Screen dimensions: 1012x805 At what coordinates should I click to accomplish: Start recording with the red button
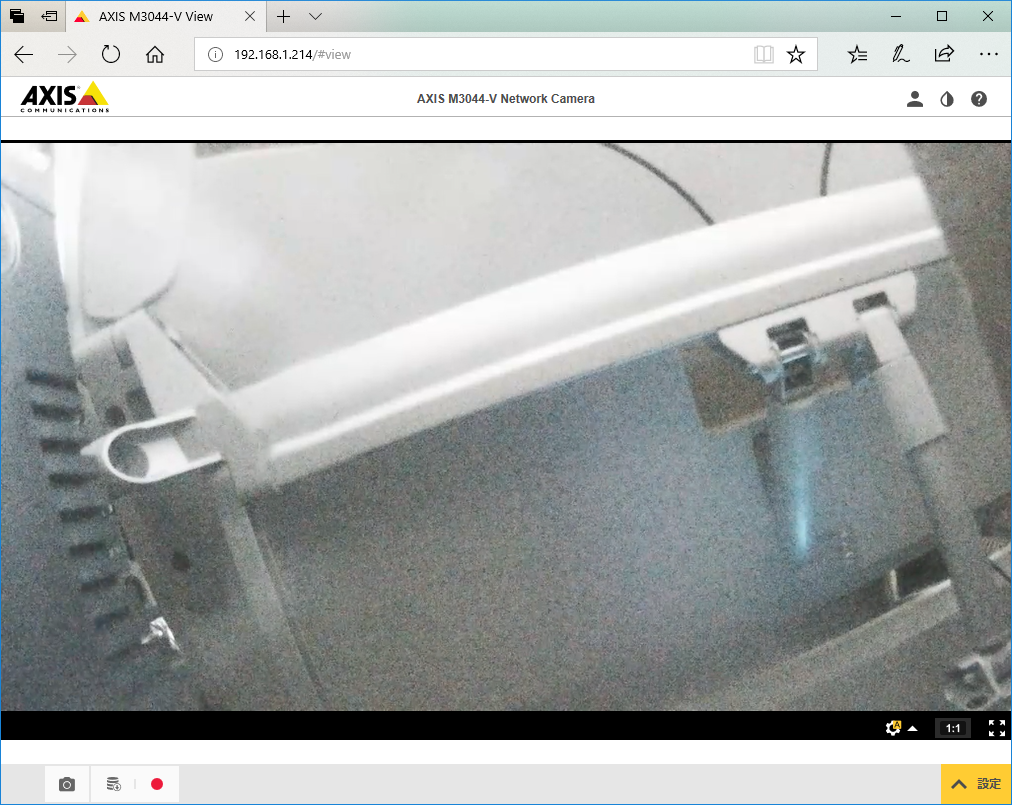pyautogui.click(x=157, y=784)
